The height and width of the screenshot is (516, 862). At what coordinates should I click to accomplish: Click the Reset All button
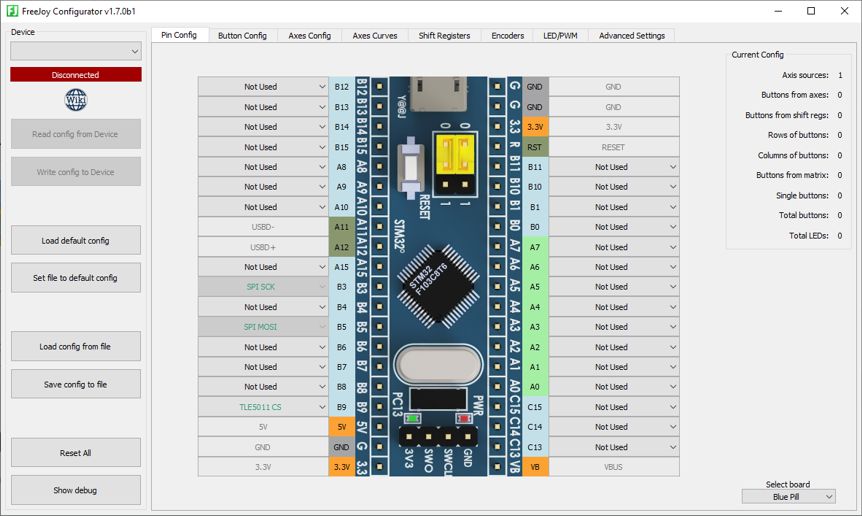76,453
